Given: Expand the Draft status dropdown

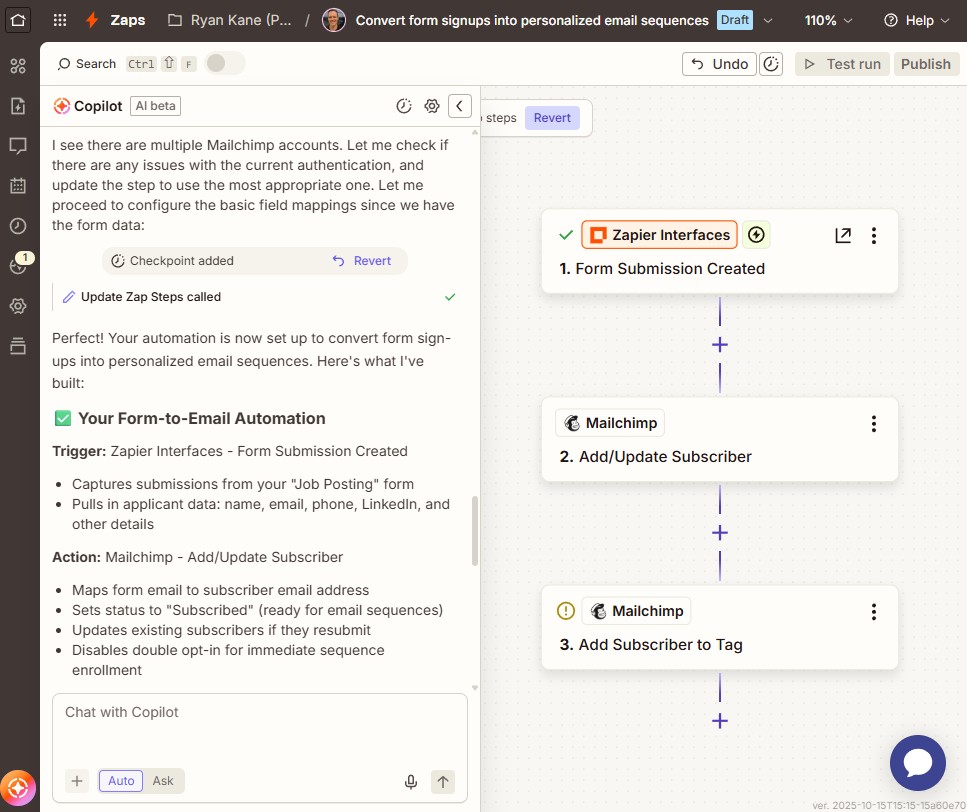Looking at the screenshot, I should click(x=768, y=20).
